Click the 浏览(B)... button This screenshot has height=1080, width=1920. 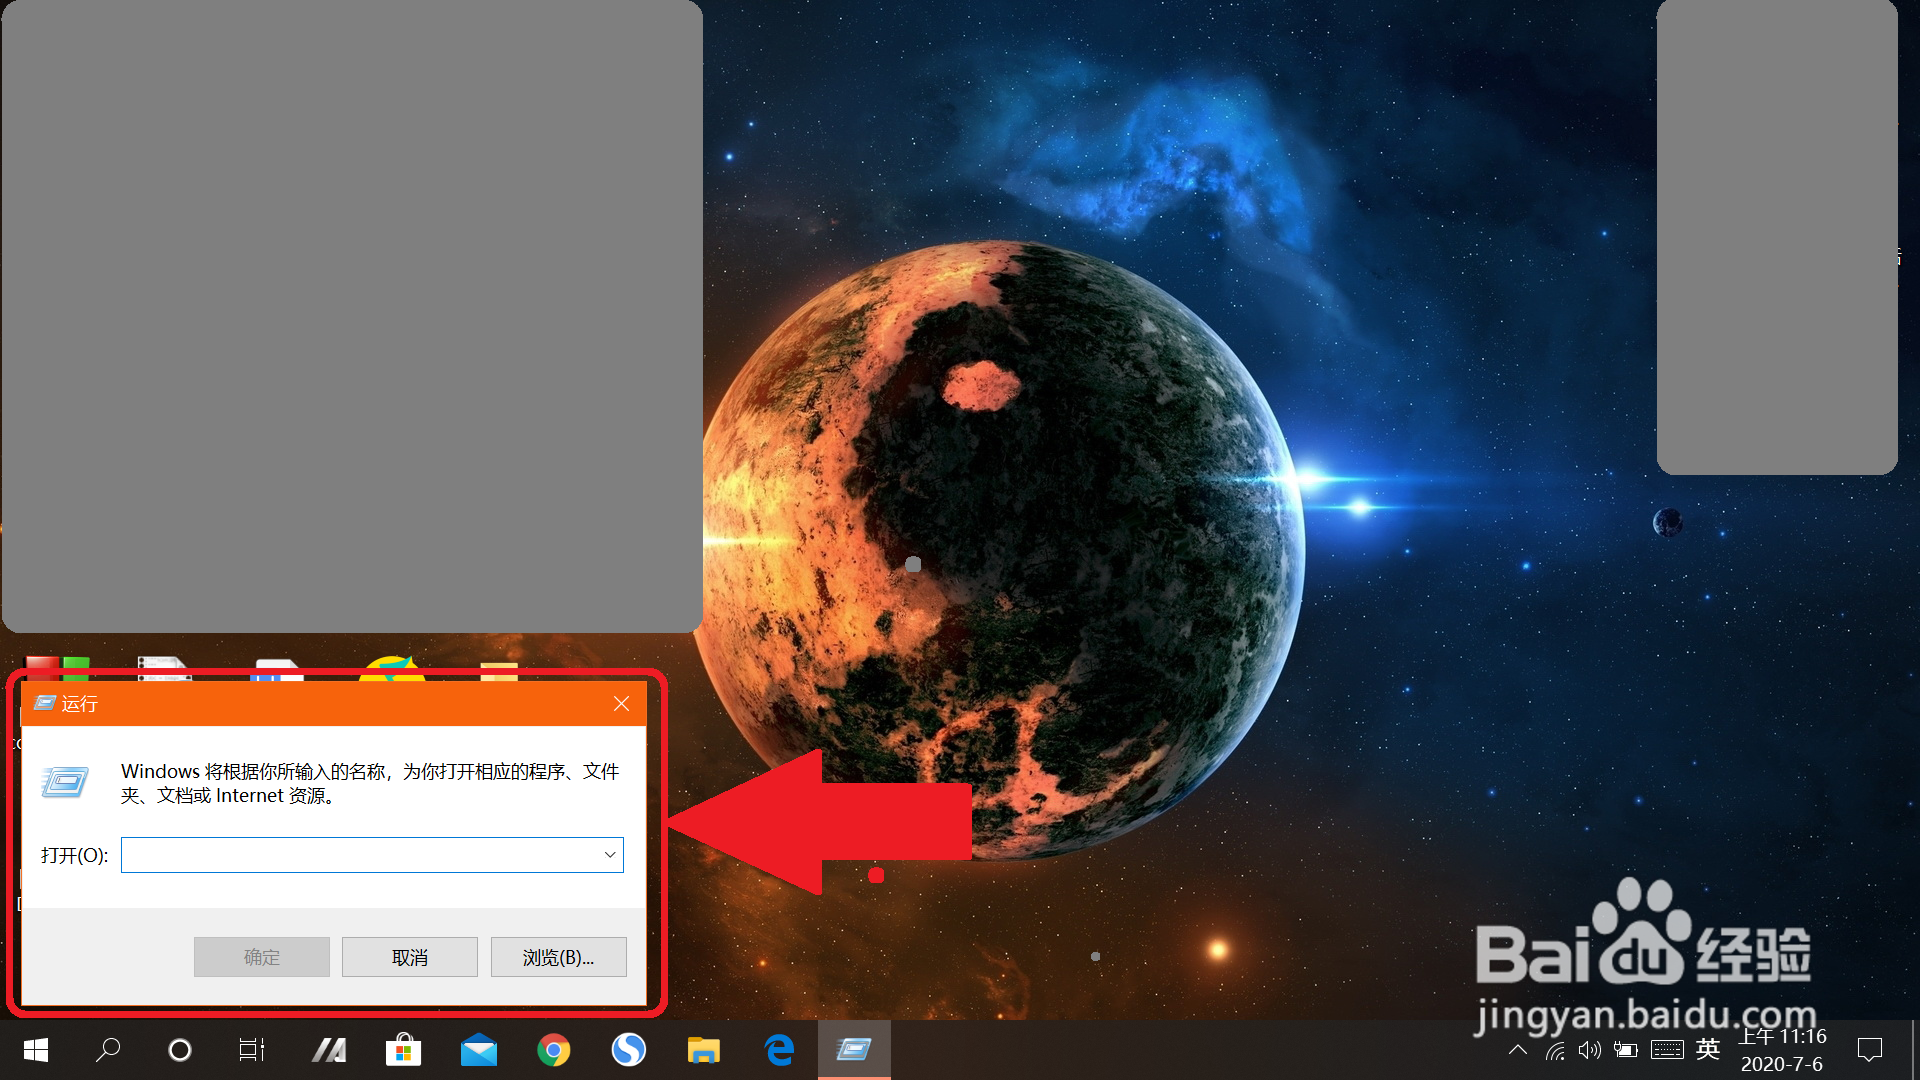558,957
